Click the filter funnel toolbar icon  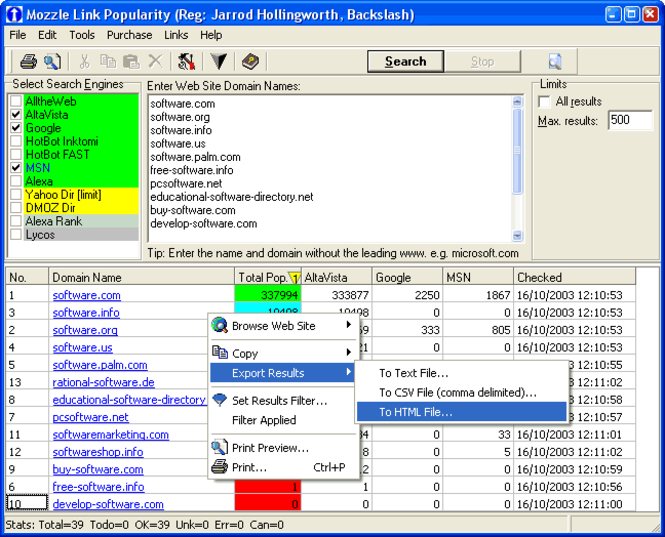[x=219, y=62]
